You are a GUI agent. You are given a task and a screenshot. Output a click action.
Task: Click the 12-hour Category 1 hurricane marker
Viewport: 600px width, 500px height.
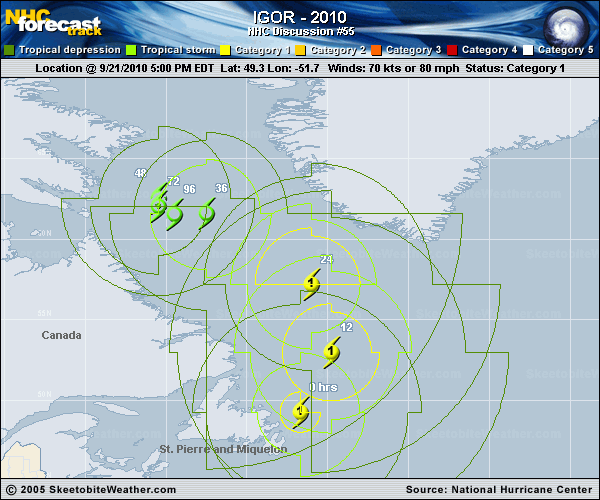(x=331, y=352)
